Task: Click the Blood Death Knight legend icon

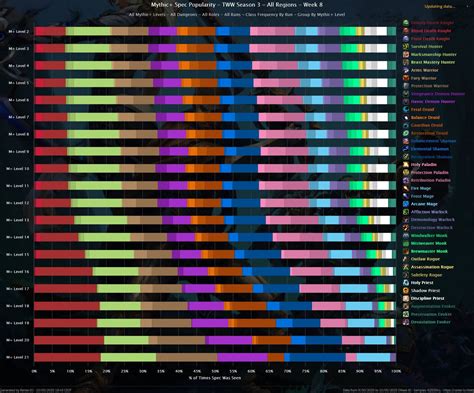Action: (406, 31)
